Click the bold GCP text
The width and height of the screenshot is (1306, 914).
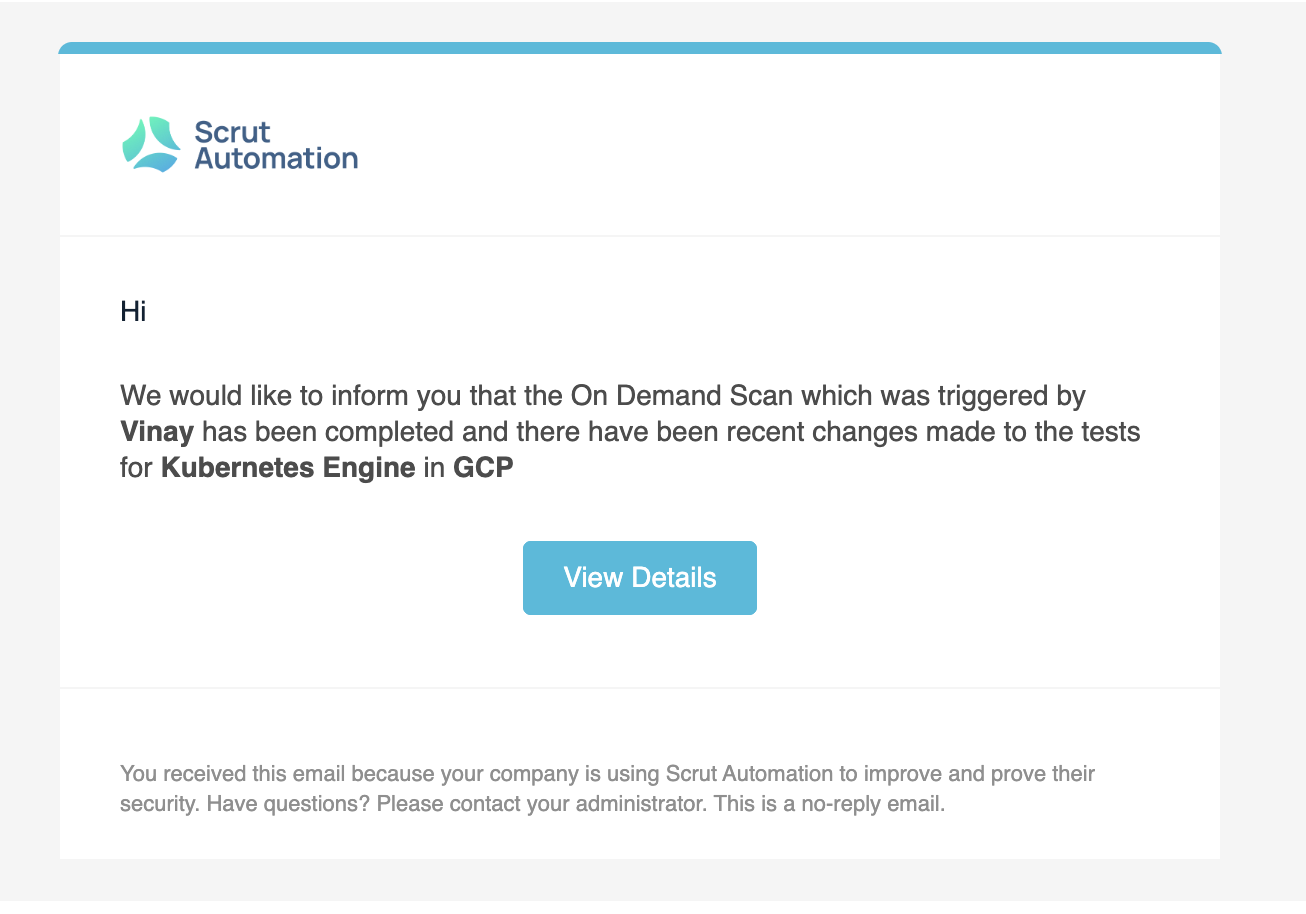point(483,468)
